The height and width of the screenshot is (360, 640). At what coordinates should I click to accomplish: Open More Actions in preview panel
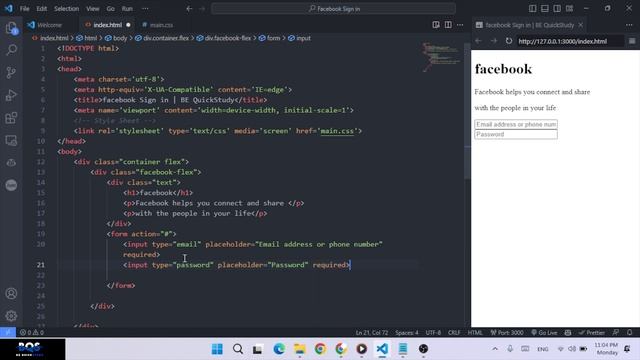click(629, 25)
